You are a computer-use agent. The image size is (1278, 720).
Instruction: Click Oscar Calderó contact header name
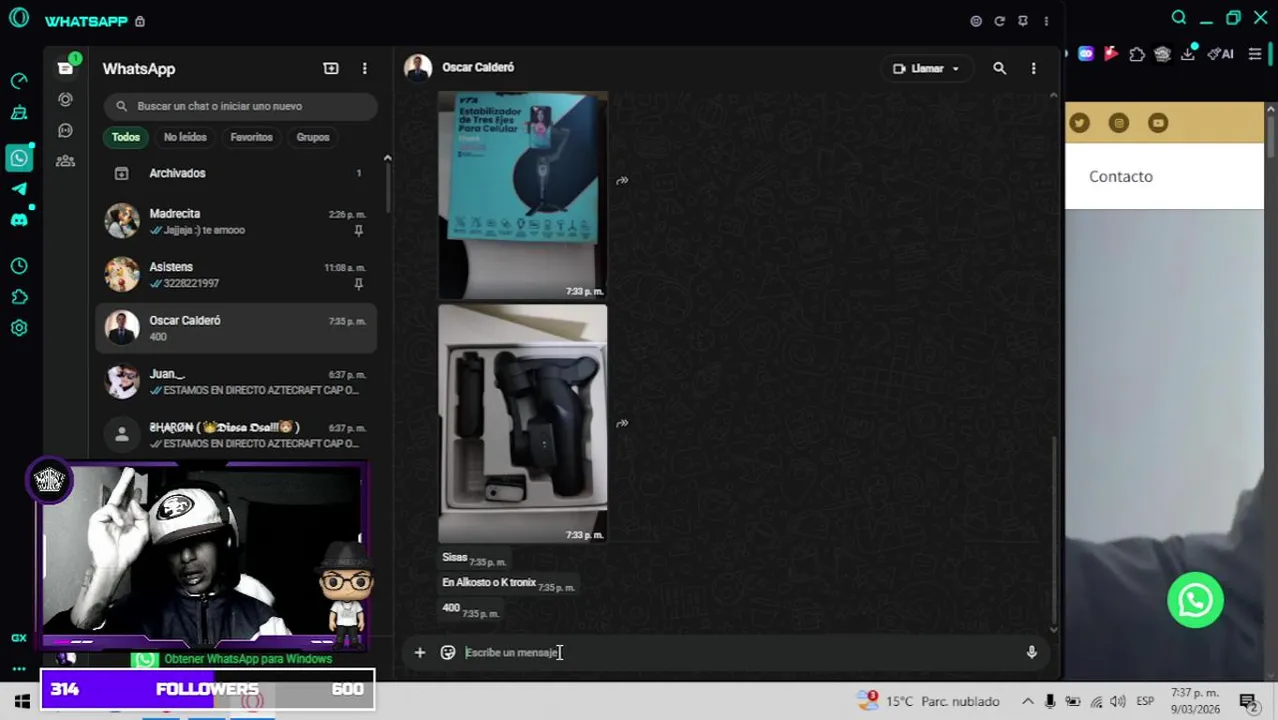point(478,67)
